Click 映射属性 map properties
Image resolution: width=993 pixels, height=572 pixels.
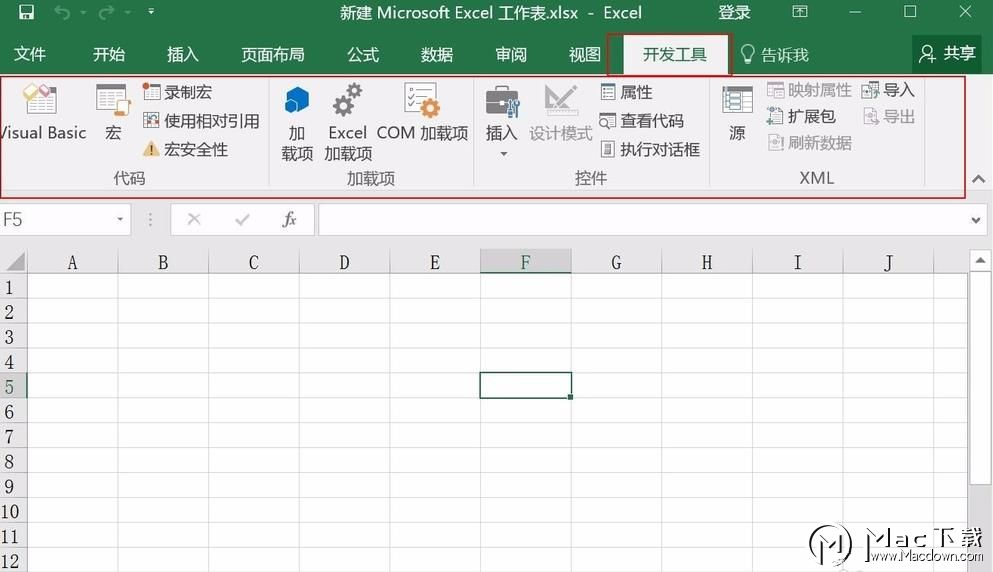(x=809, y=91)
